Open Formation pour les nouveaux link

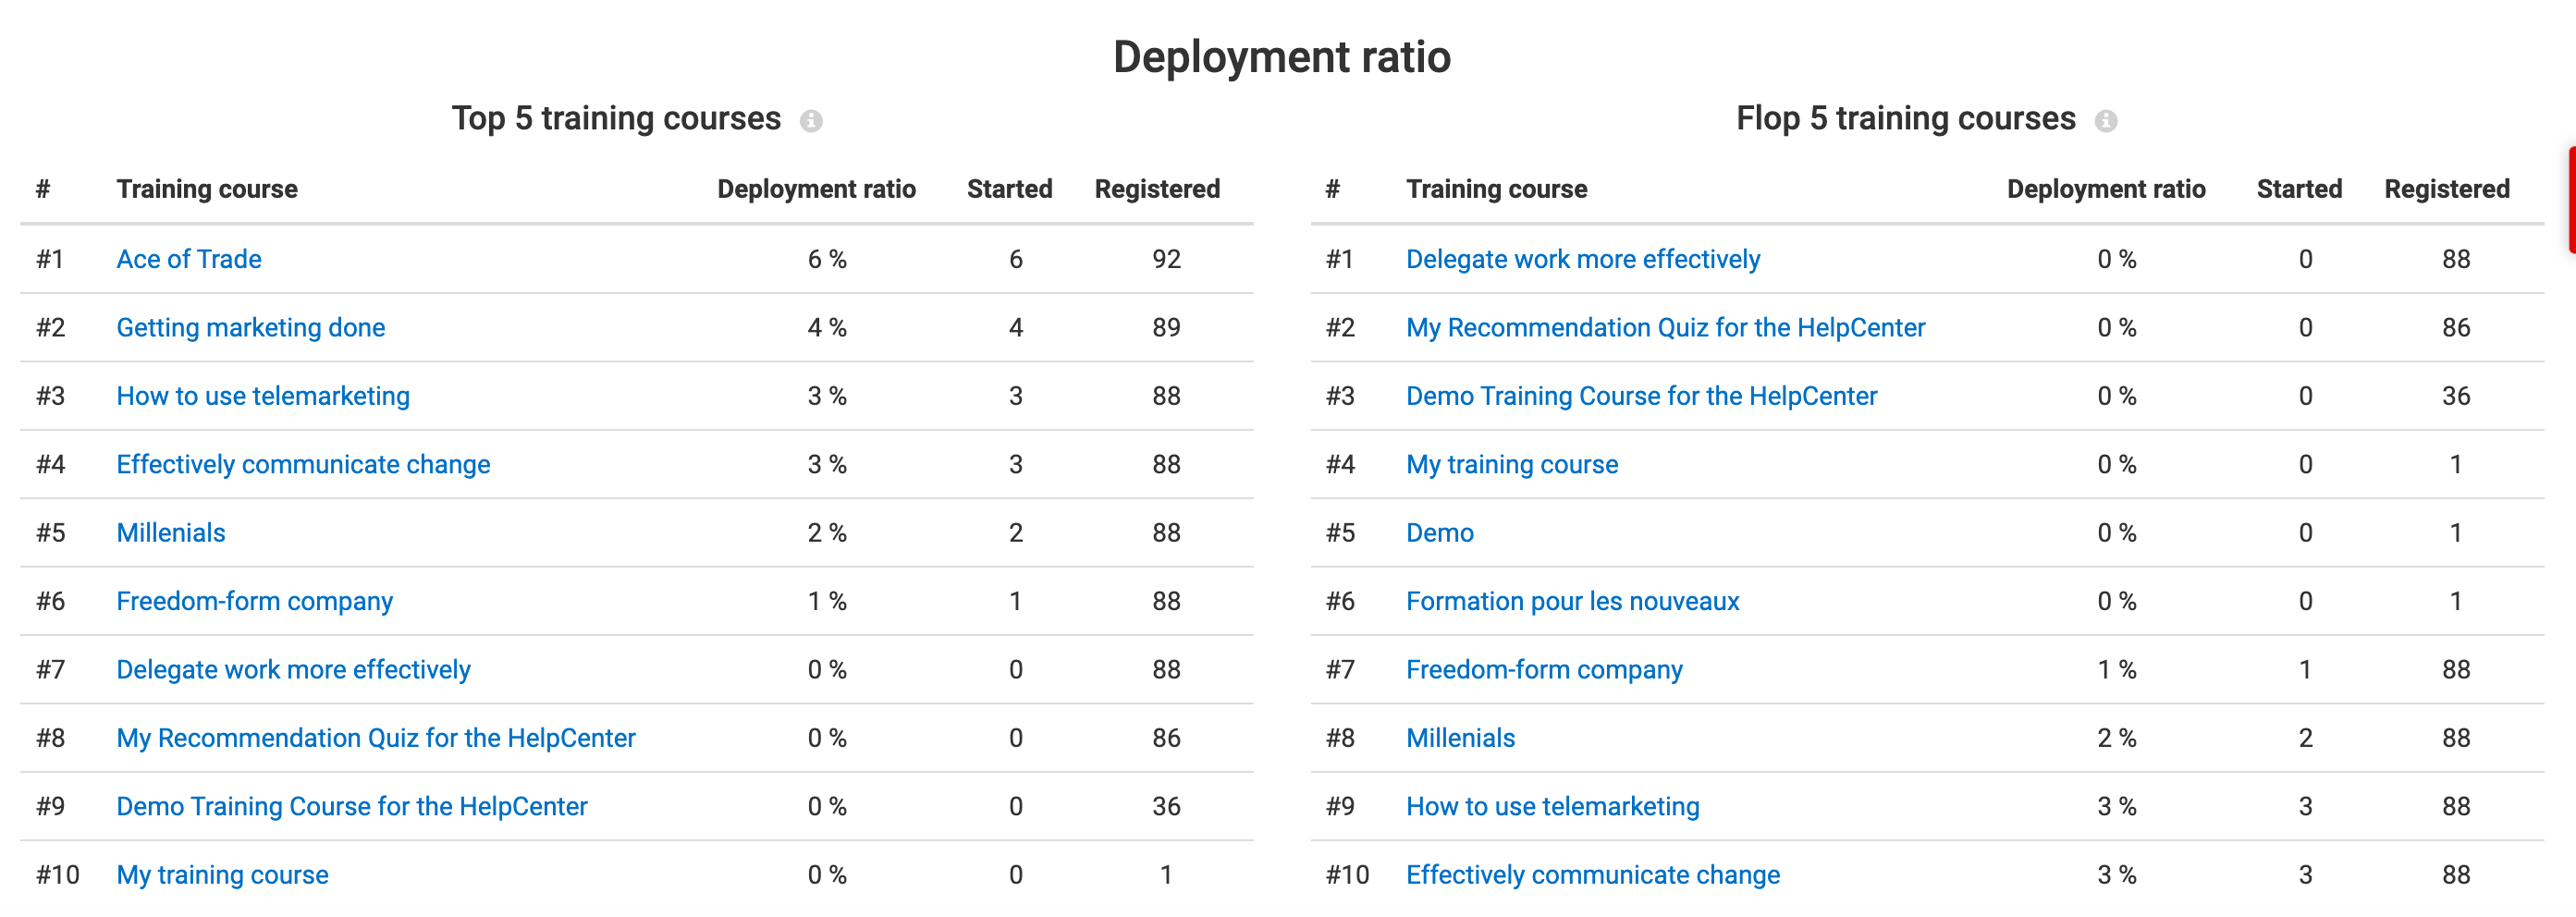pos(1573,601)
